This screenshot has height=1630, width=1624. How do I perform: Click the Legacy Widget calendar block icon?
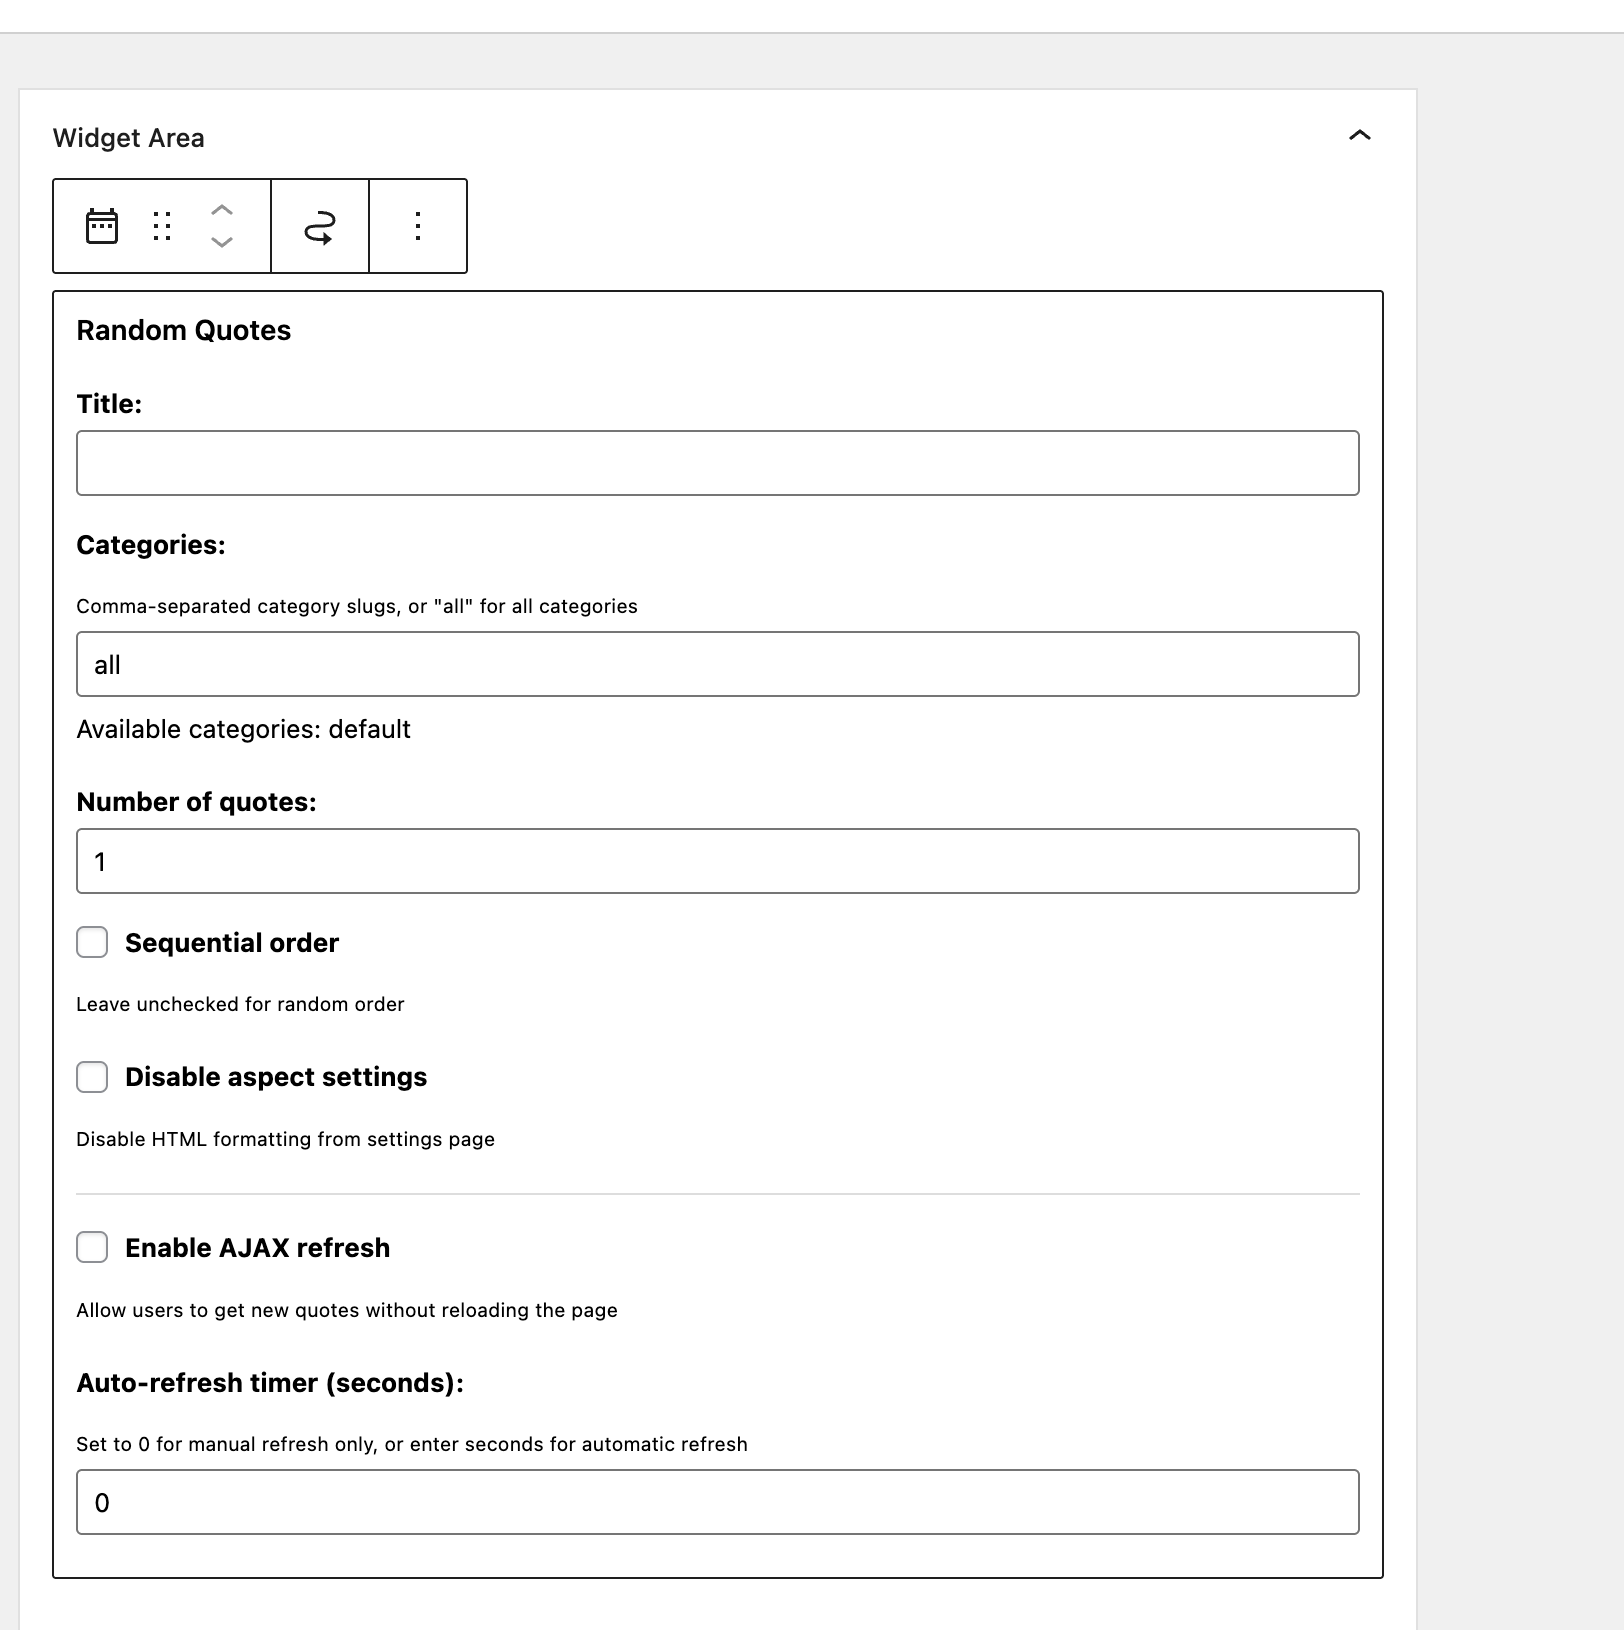coord(102,226)
